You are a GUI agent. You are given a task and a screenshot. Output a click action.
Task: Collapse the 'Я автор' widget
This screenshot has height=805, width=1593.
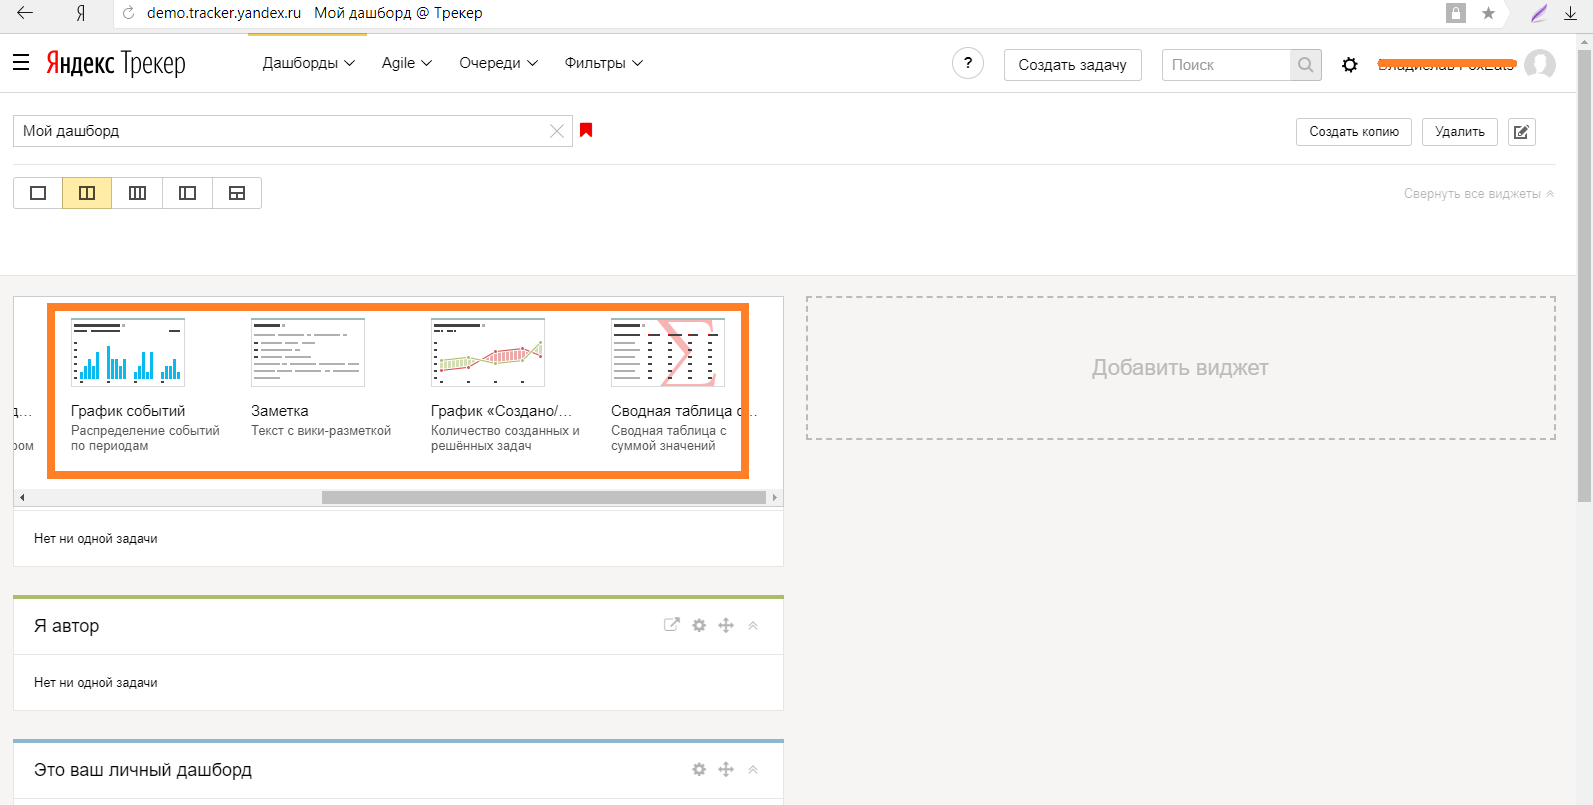click(x=753, y=625)
